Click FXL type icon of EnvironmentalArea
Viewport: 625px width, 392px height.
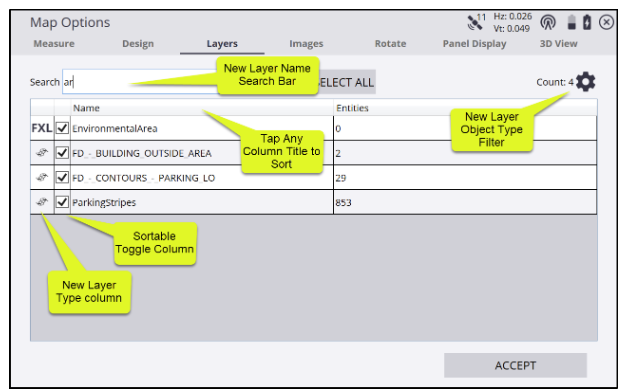coord(42,128)
